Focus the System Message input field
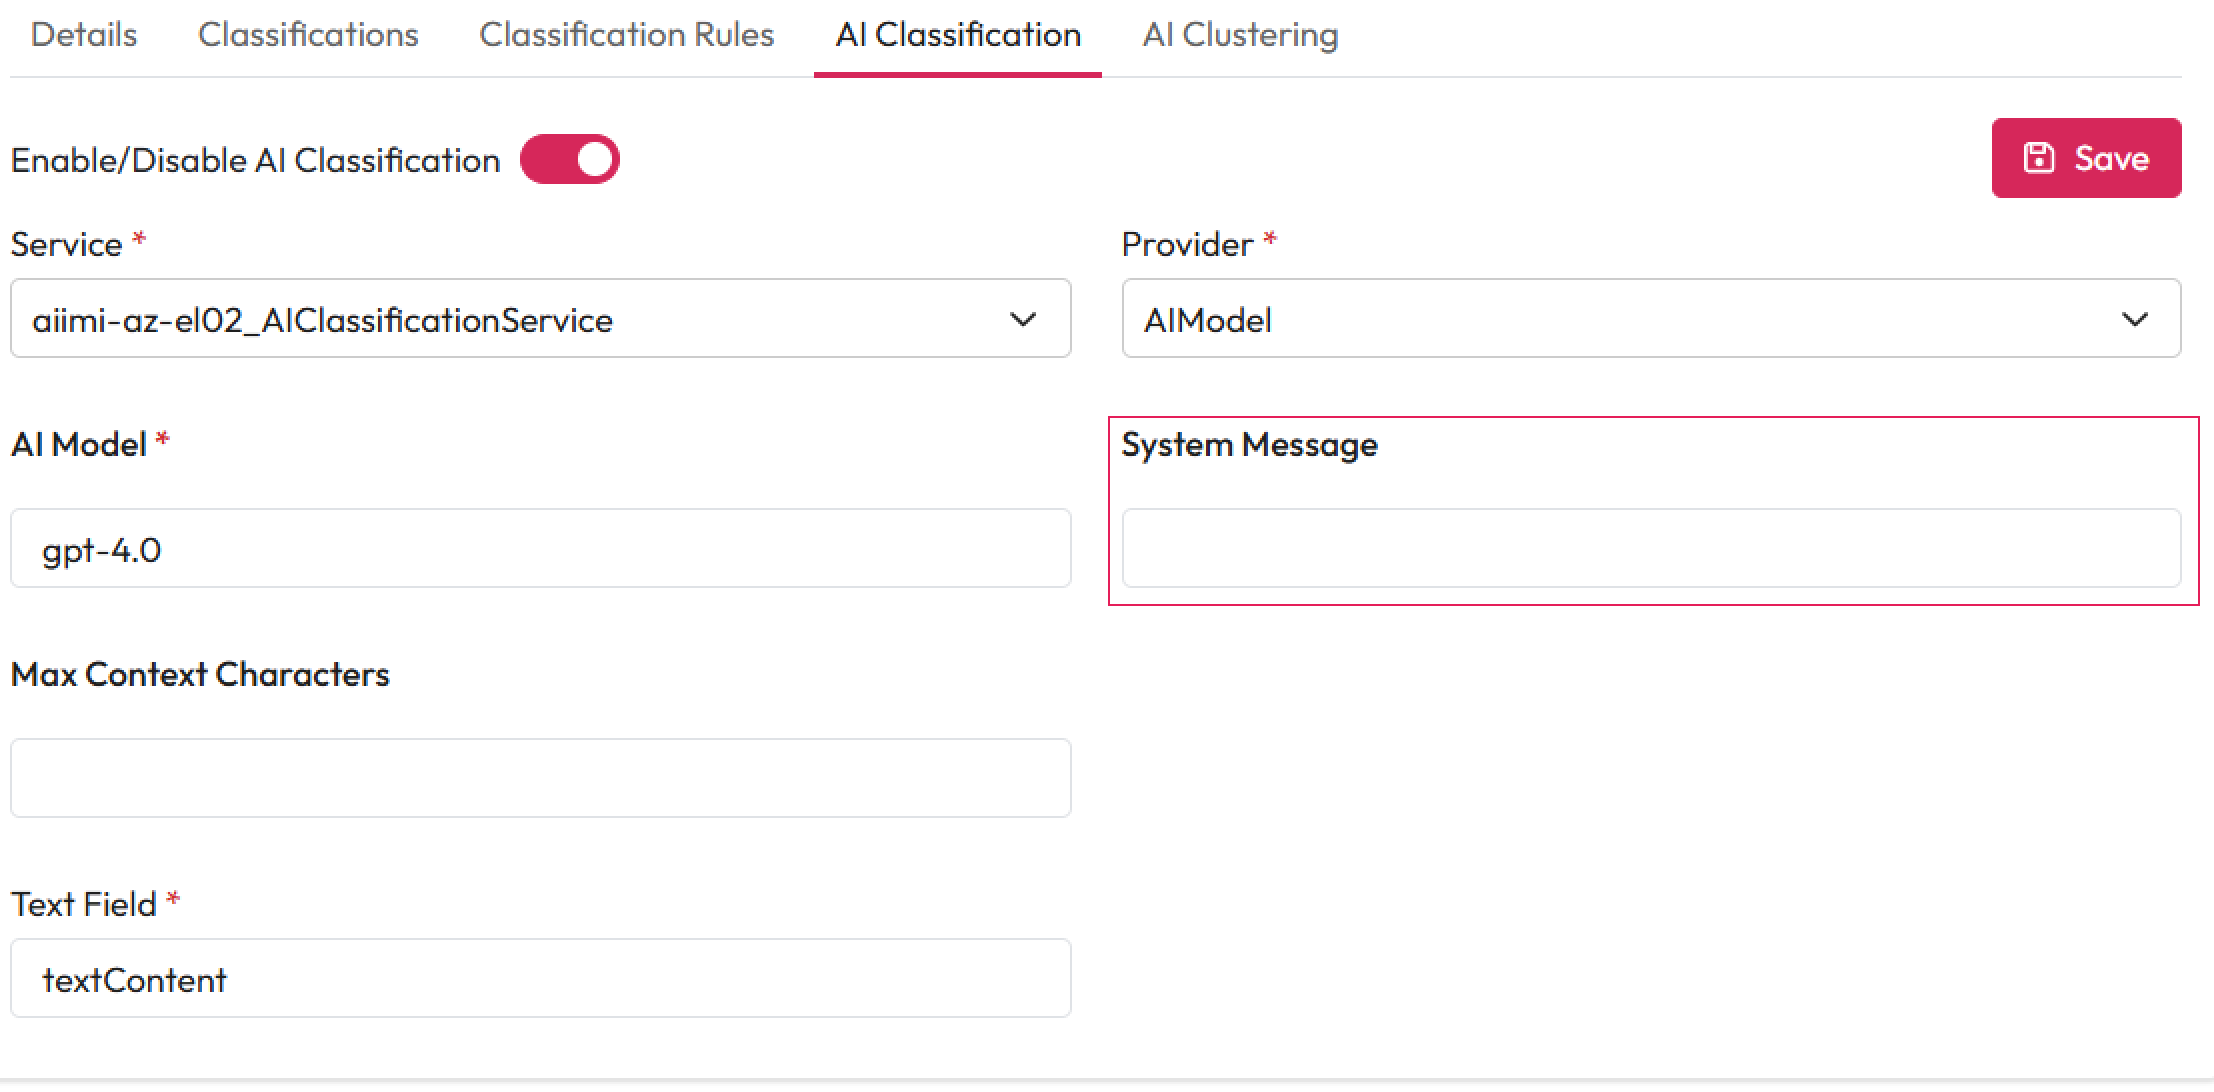2214x1092 pixels. 1650,549
